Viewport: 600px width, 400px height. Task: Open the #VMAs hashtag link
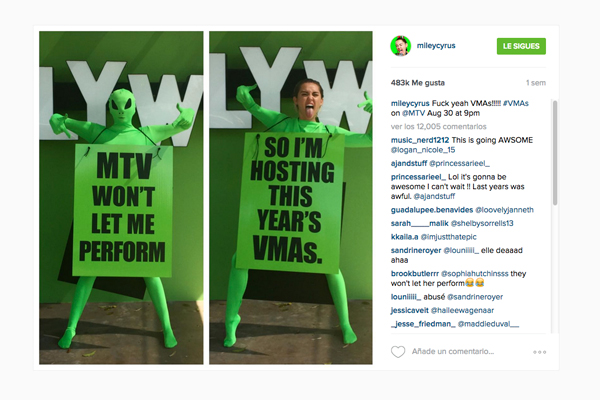(516, 103)
